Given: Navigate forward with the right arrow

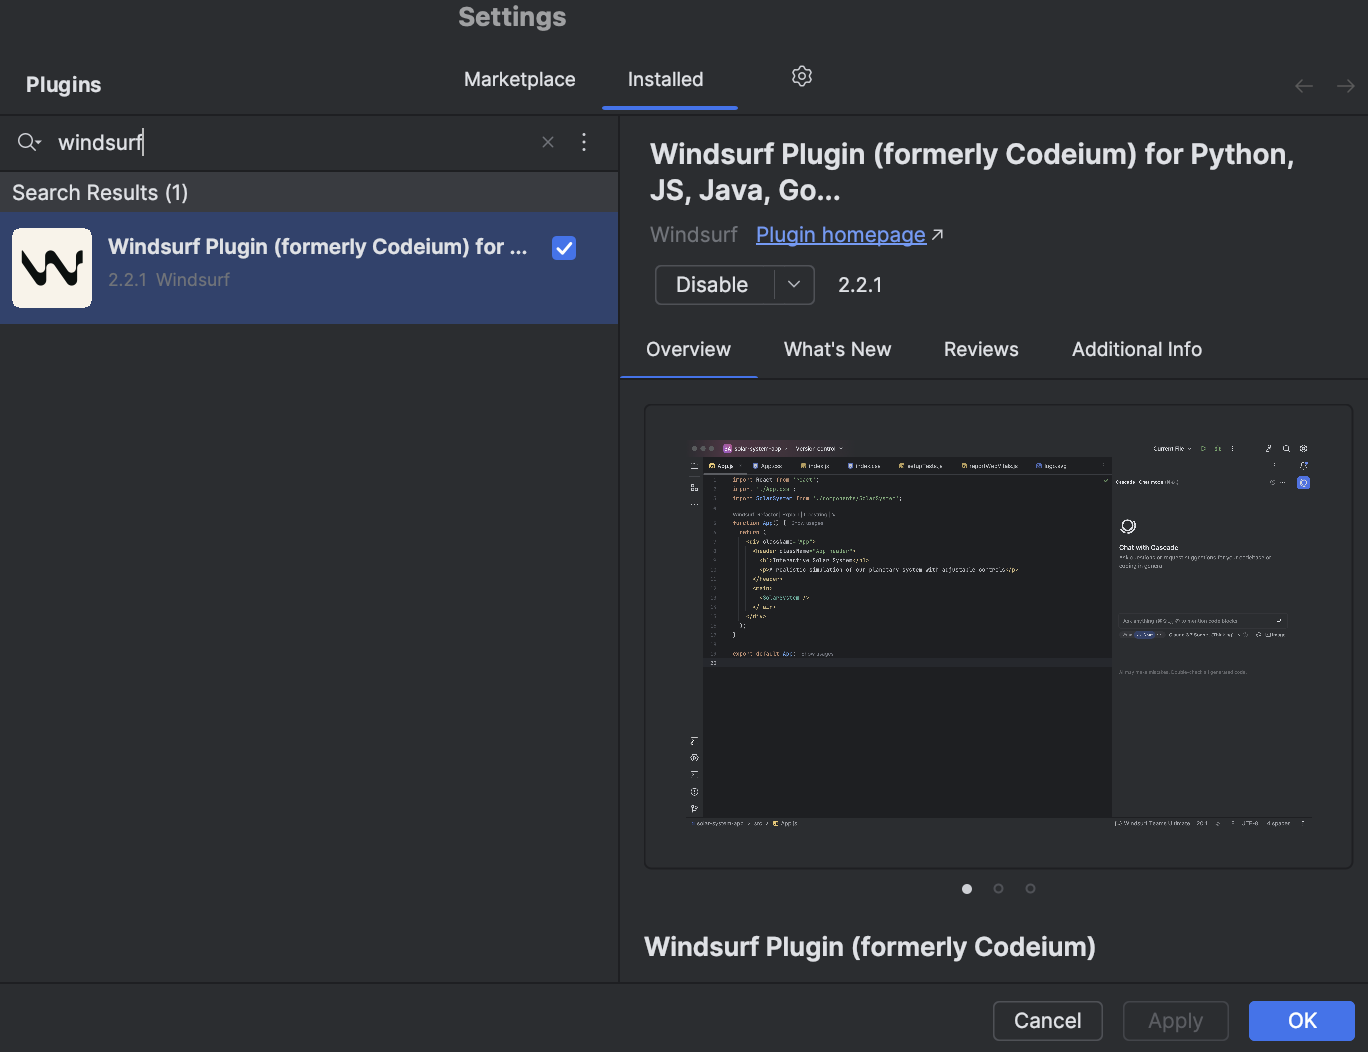Looking at the screenshot, I should pyautogui.click(x=1346, y=86).
